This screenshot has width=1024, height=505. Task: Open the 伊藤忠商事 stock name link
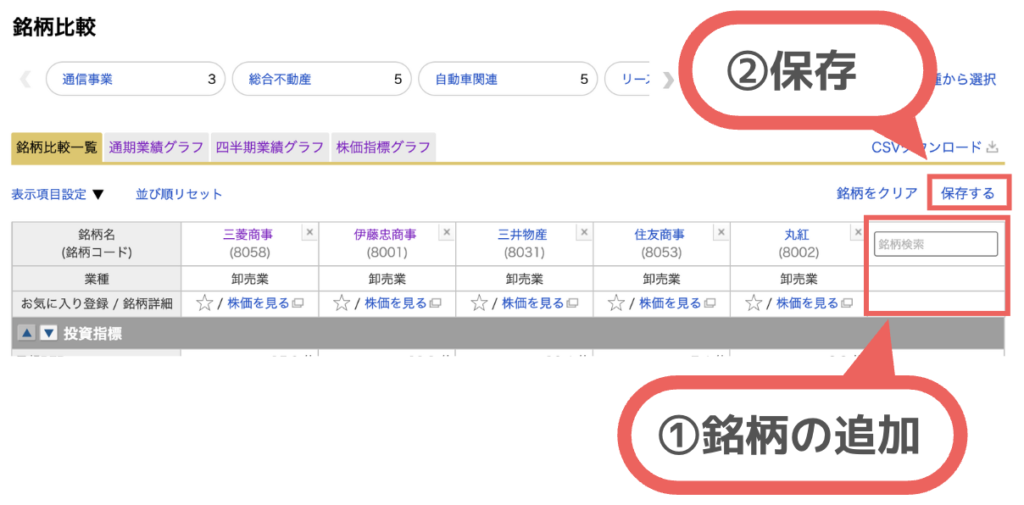pos(385,235)
